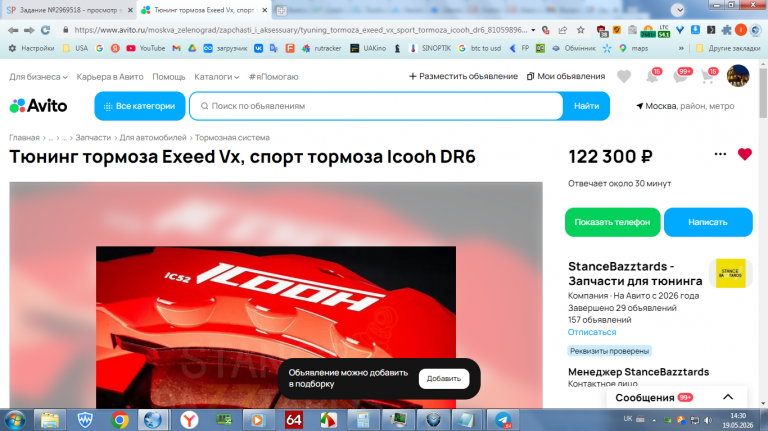Open YouTube bookmark

(145, 48)
